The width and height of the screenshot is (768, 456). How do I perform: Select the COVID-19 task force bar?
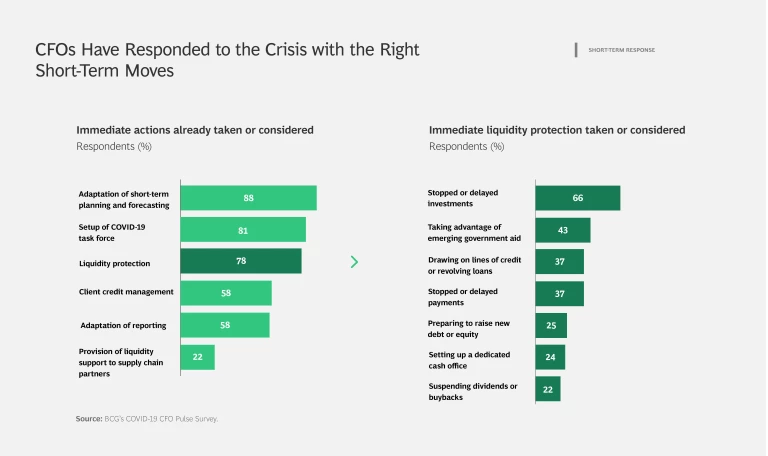pyautogui.click(x=243, y=230)
